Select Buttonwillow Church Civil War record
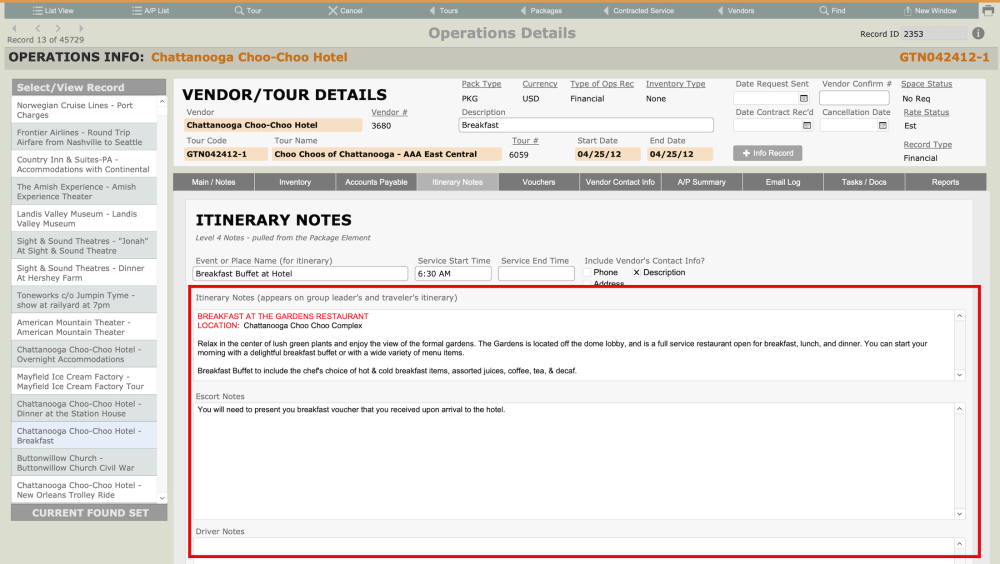The image size is (1000, 564). [84, 463]
